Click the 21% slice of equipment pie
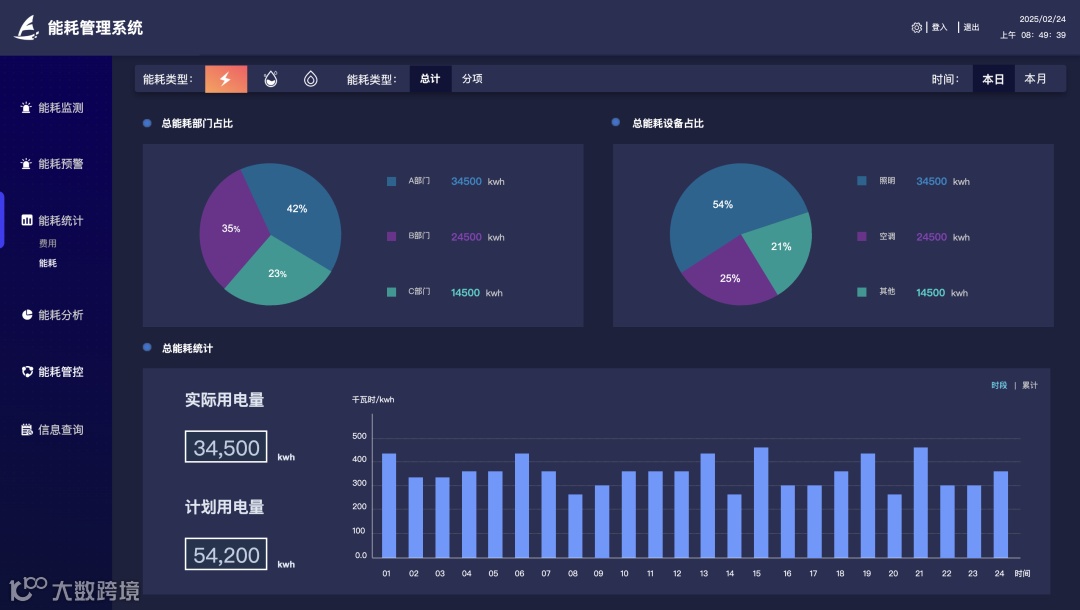1080x610 pixels. [782, 248]
